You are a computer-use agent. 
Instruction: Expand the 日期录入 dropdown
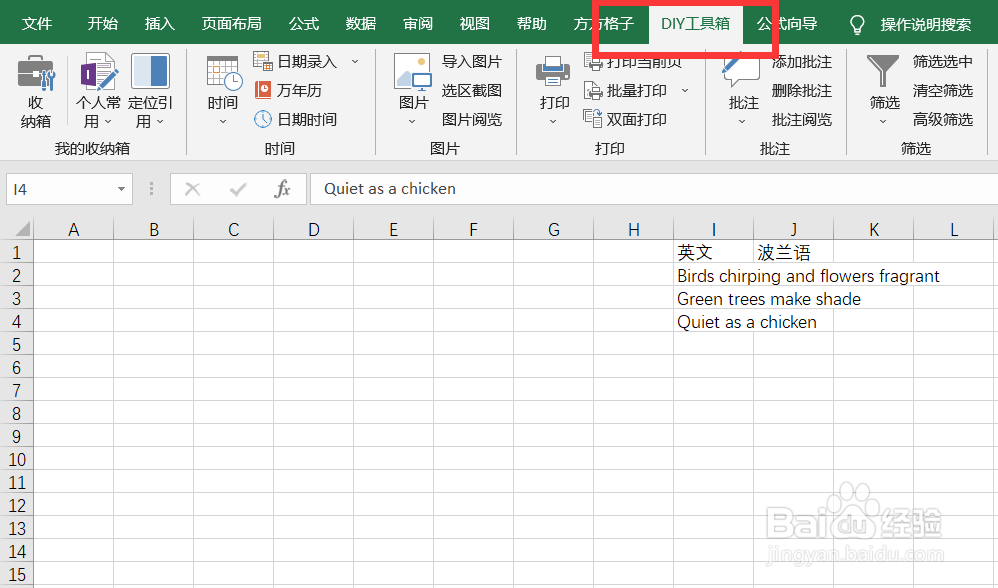click(356, 60)
